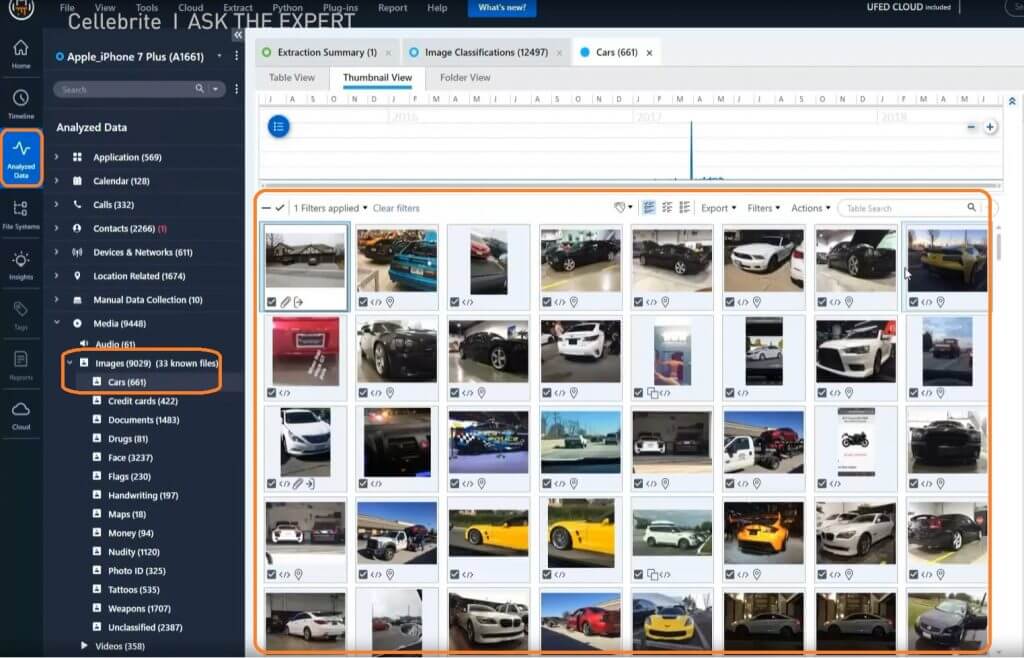Zoom in timeline with plus control
Screen dimensions: 1024x658
point(990,127)
